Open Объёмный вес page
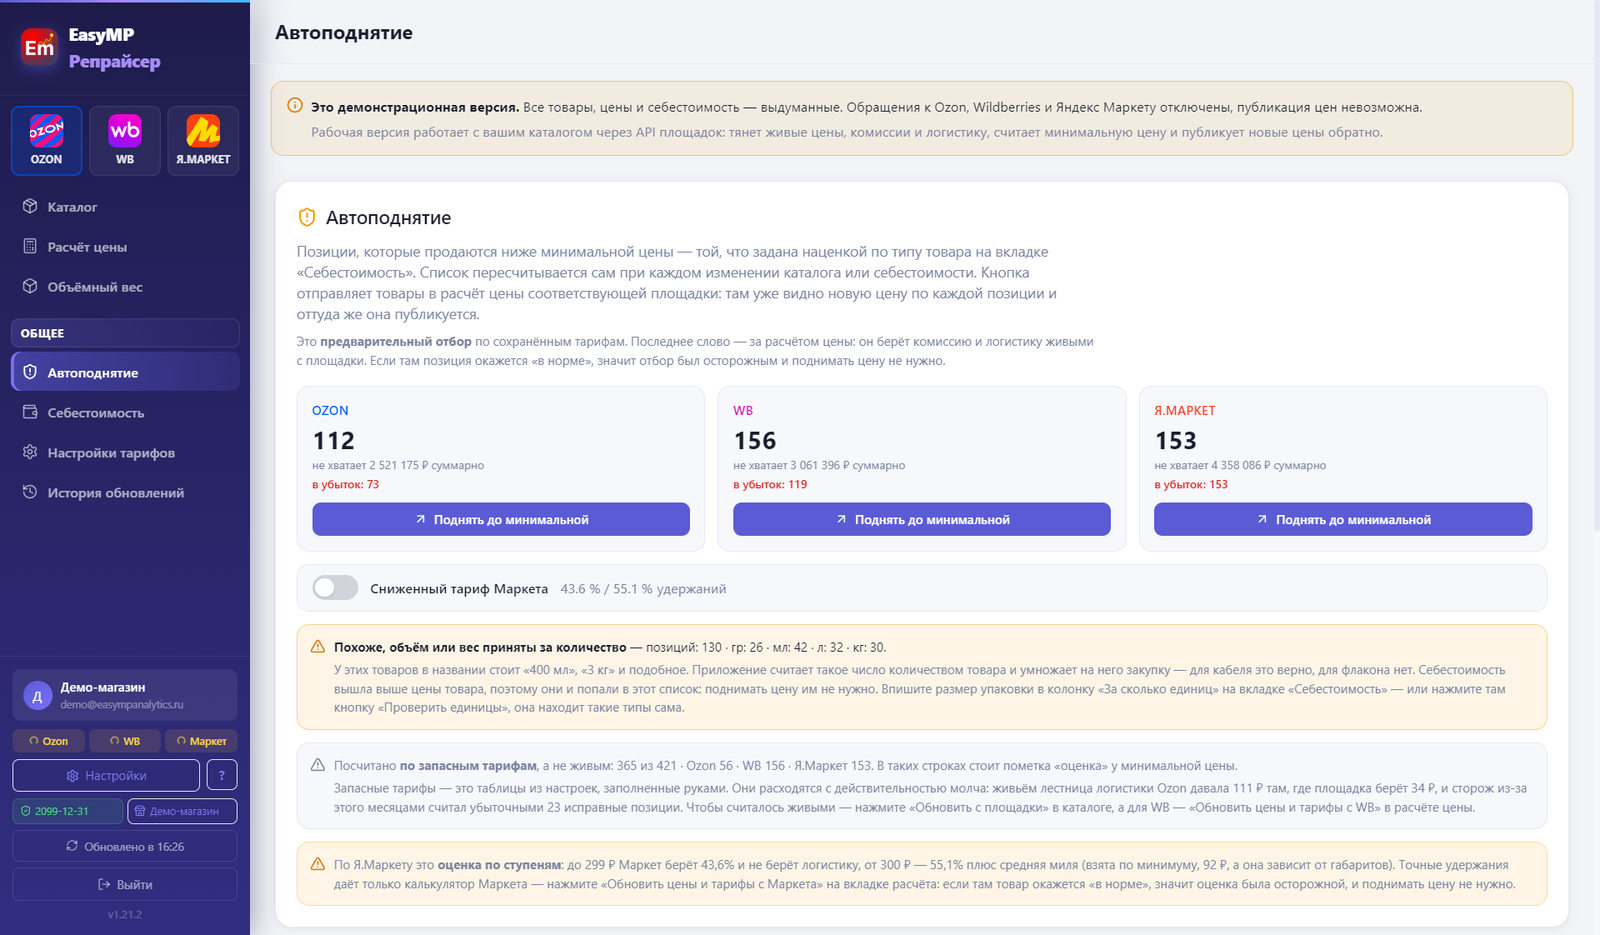The width and height of the screenshot is (1600, 935). pos(125,287)
